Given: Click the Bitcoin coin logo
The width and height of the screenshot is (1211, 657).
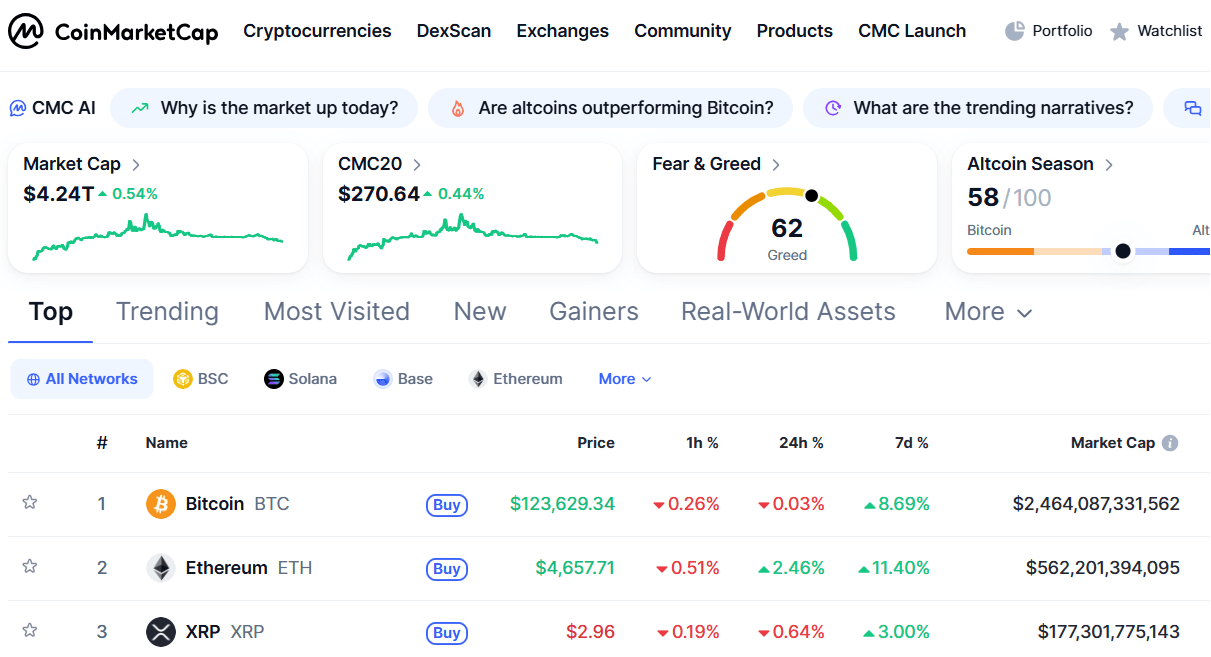Looking at the screenshot, I should click(x=161, y=504).
